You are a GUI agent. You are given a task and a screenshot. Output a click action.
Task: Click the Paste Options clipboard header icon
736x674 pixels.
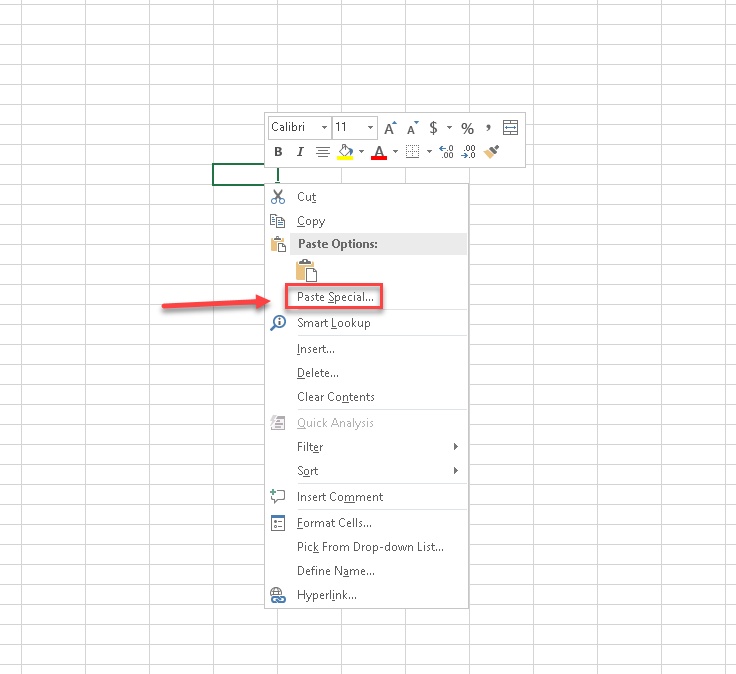click(278, 244)
